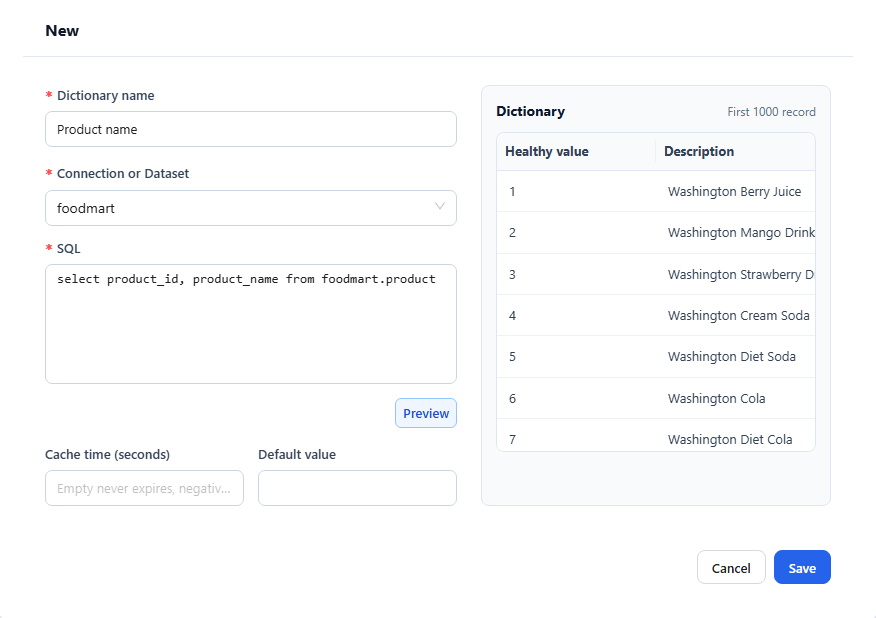Open the Connection or Dataset dropdown
The width and height of the screenshot is (876, 618).
click(x=251, y=208)
